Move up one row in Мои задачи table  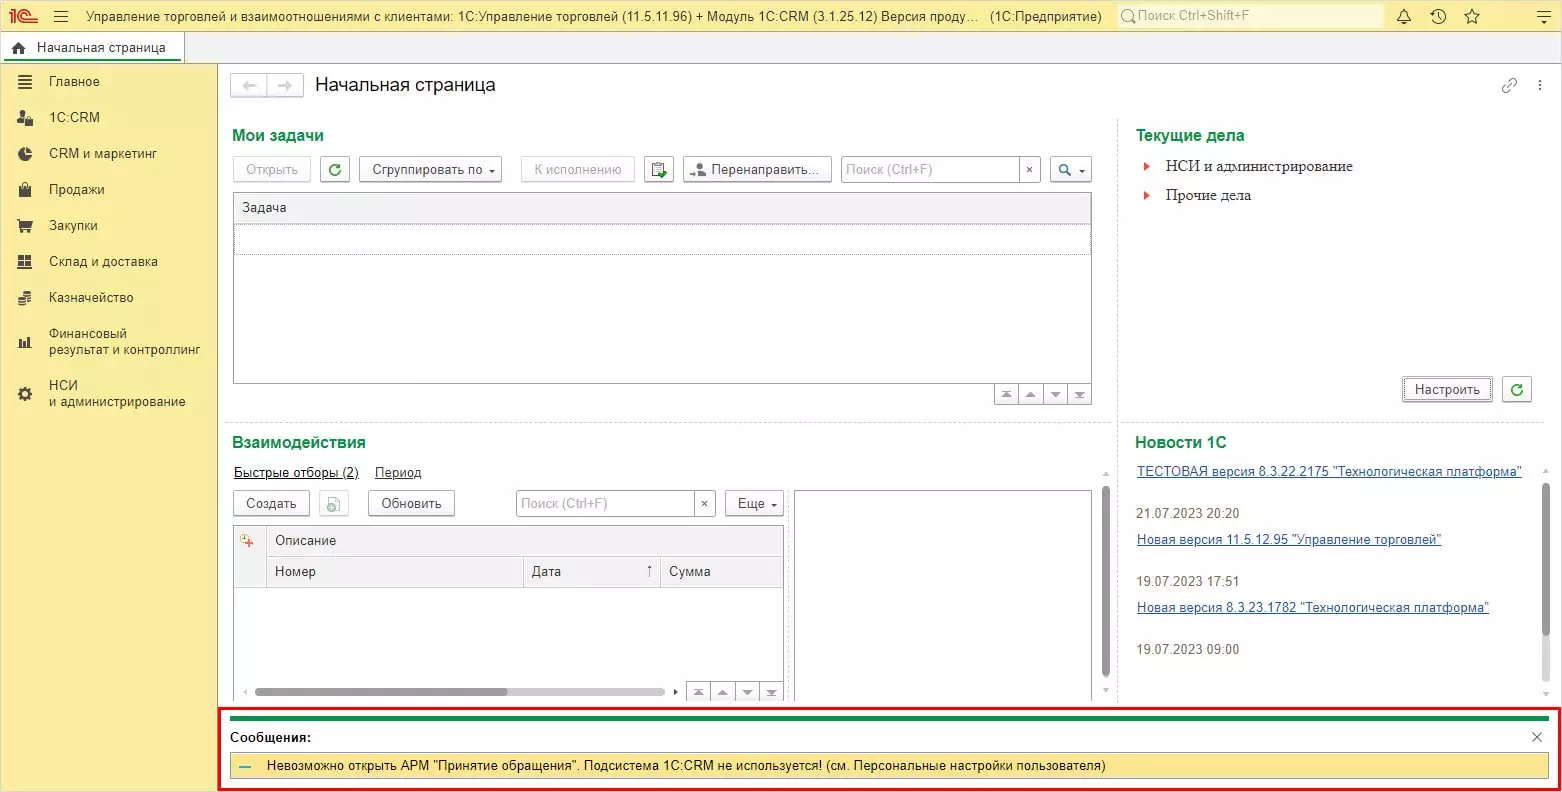[x=1031, y=395]
